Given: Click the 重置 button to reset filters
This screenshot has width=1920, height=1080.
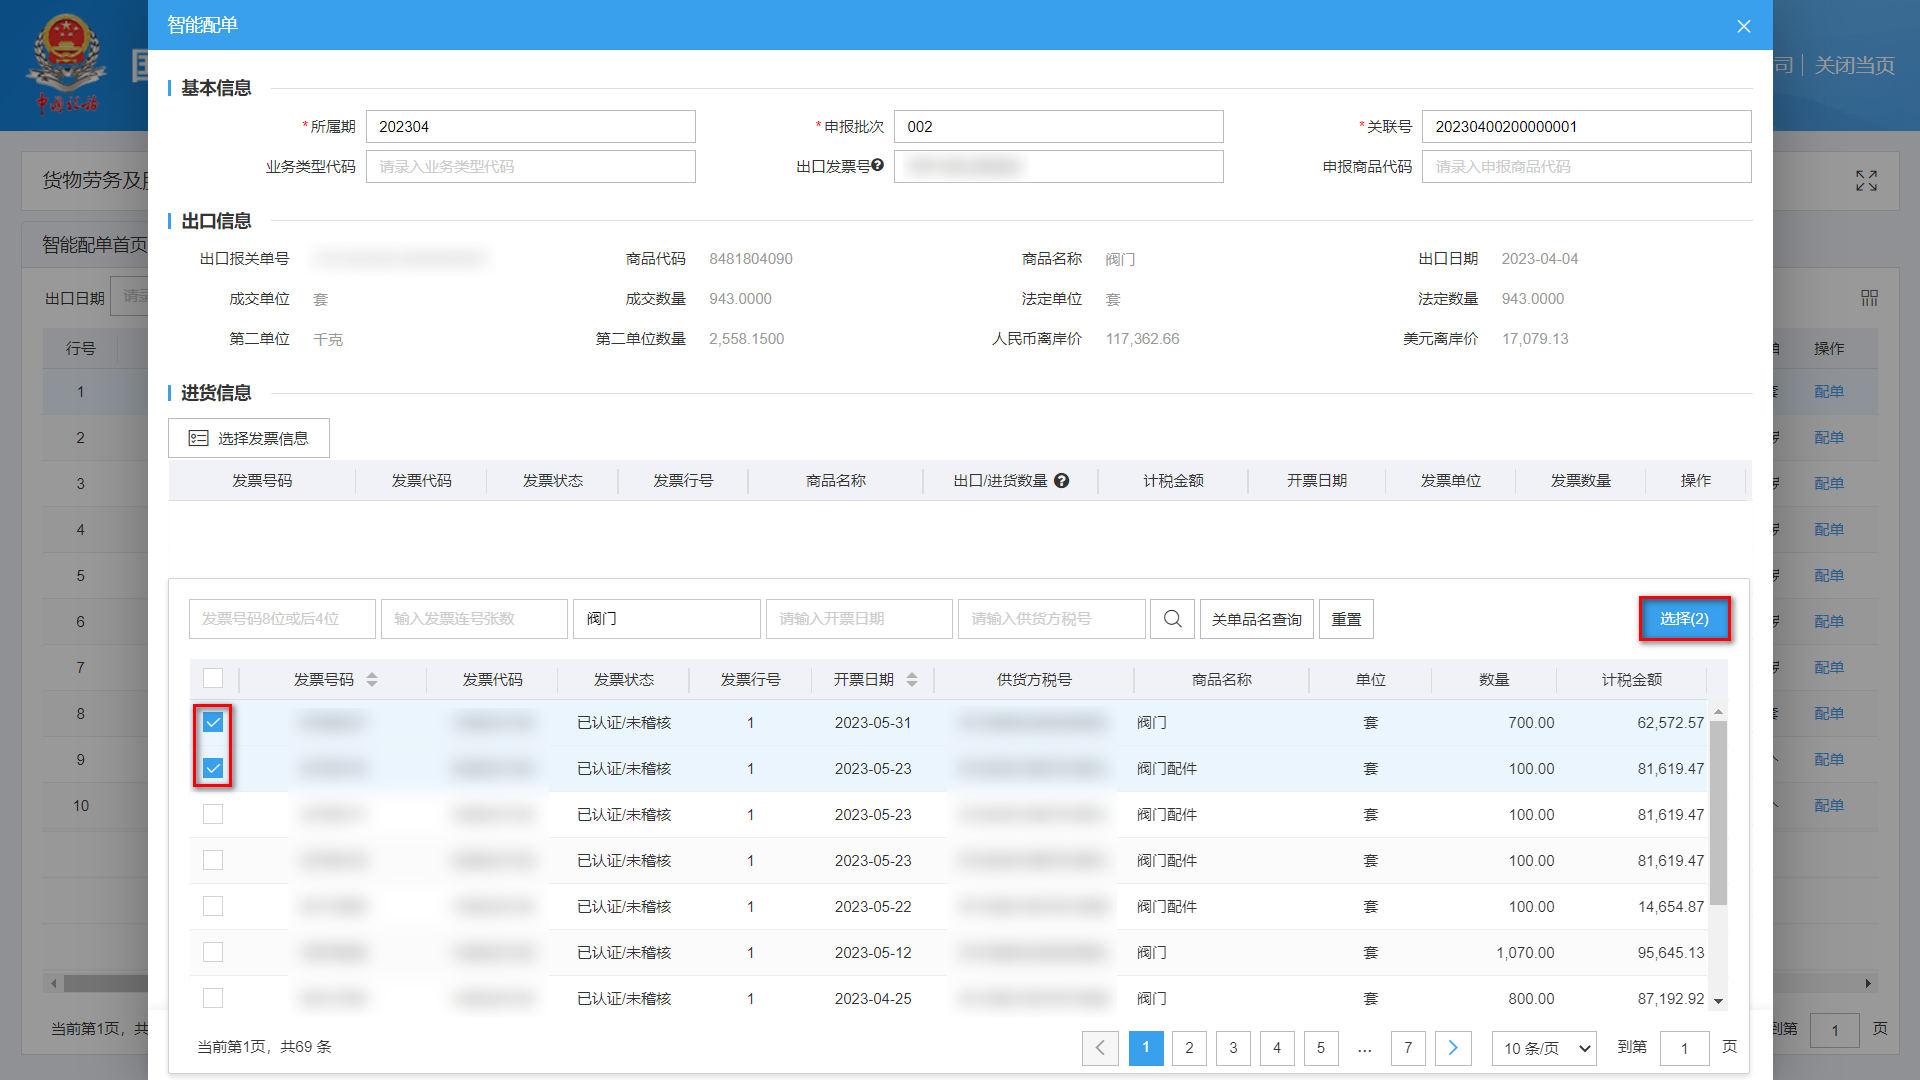Looking at the screenshot, I should tap(1346, 619).
